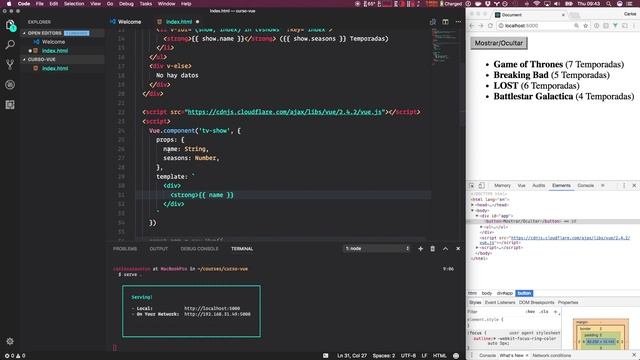Image resolution: width=640 pixels, height=360 pixels.
Task: Open the Manage gear at activity bar bottom
Action: coord(10,341)
